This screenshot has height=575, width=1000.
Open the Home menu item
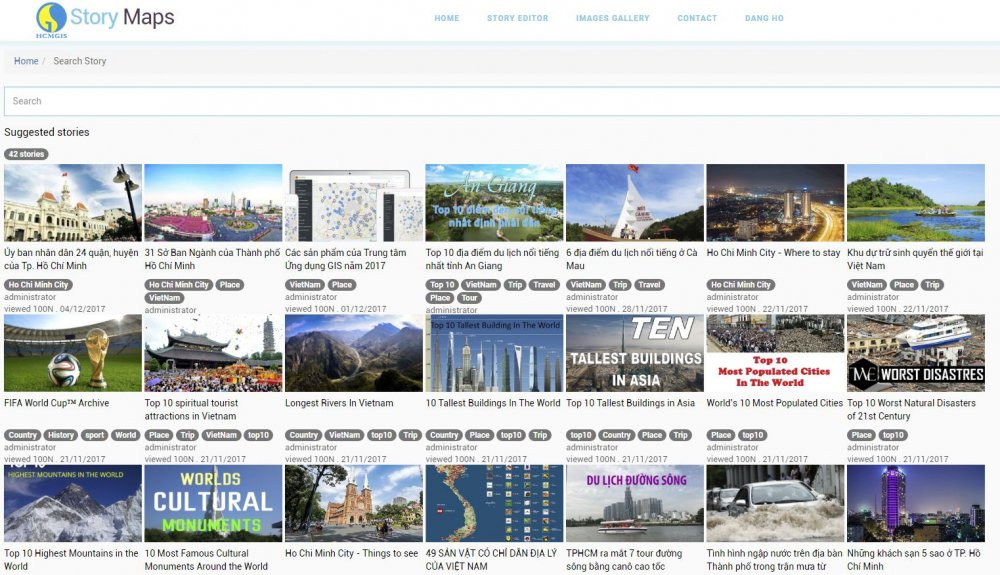pyautogui.click(x=447, y=18)
